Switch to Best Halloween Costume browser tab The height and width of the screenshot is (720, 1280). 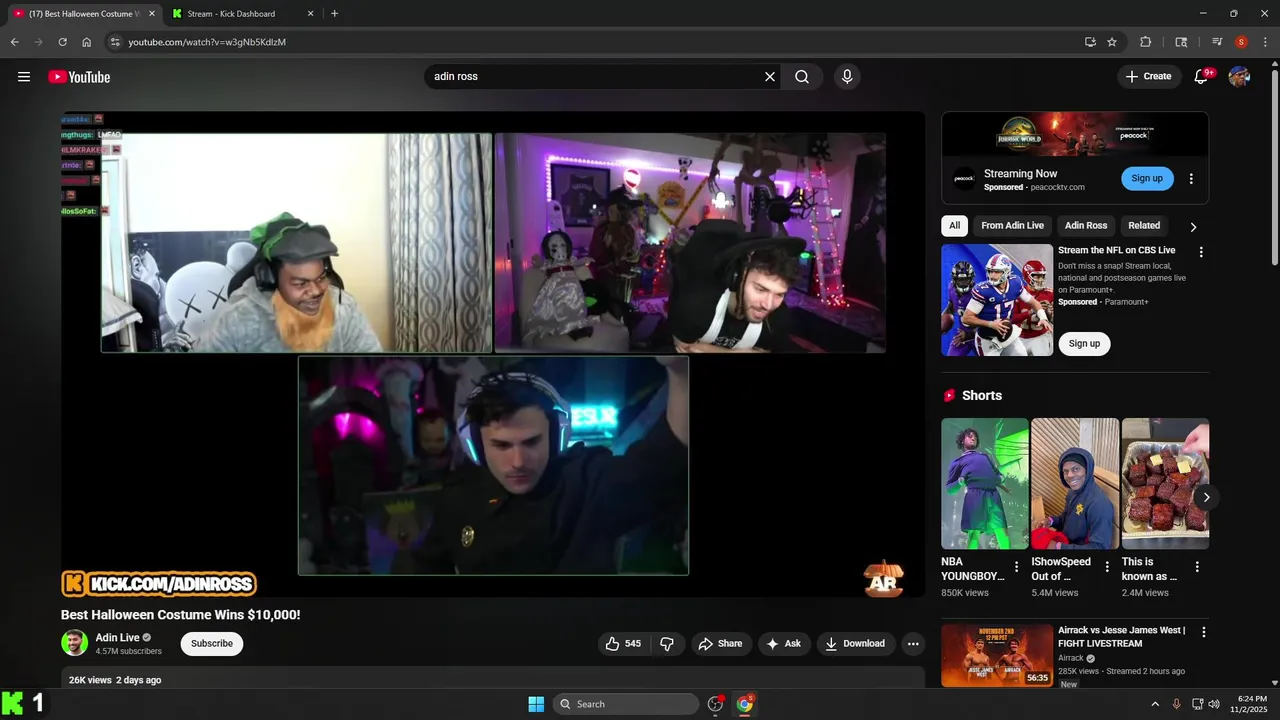pos(82,14)
